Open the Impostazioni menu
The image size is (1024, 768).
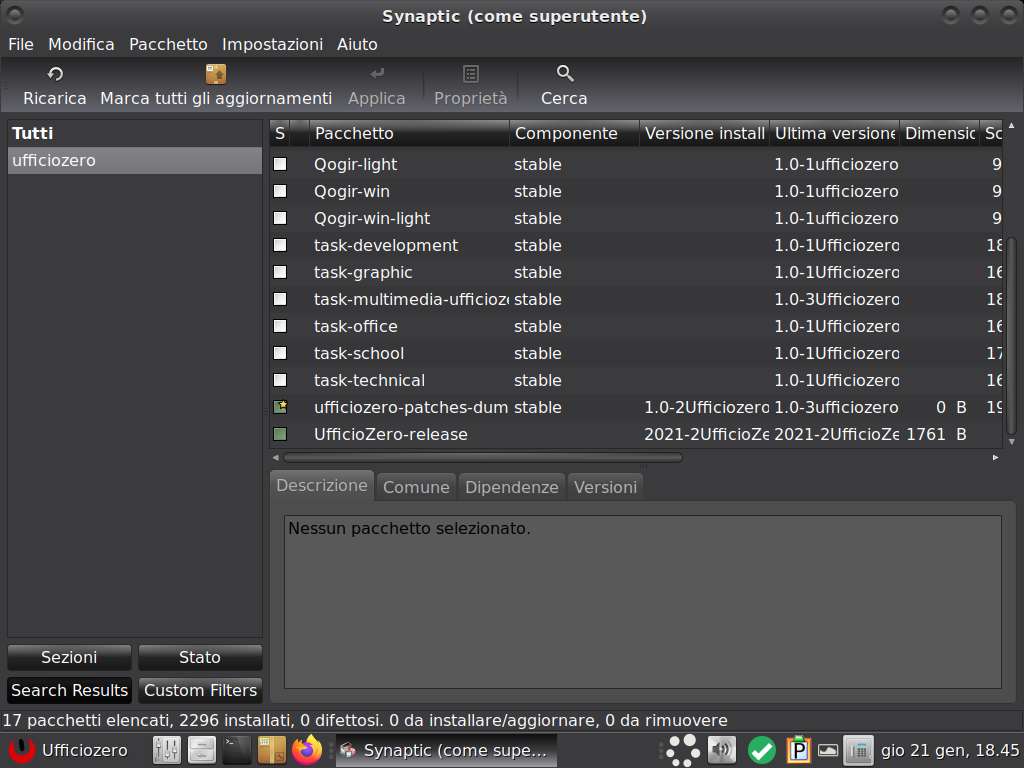pos(272,44)
